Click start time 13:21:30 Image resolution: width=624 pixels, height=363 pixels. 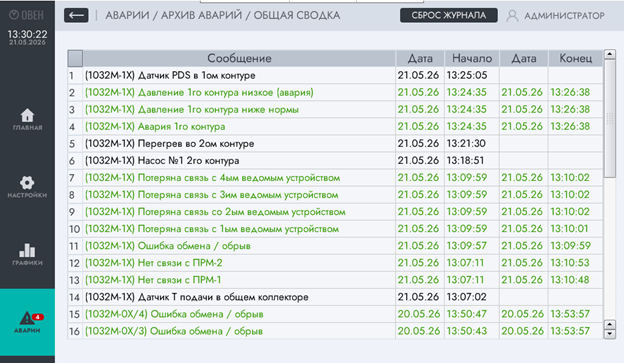coord(466,144)
